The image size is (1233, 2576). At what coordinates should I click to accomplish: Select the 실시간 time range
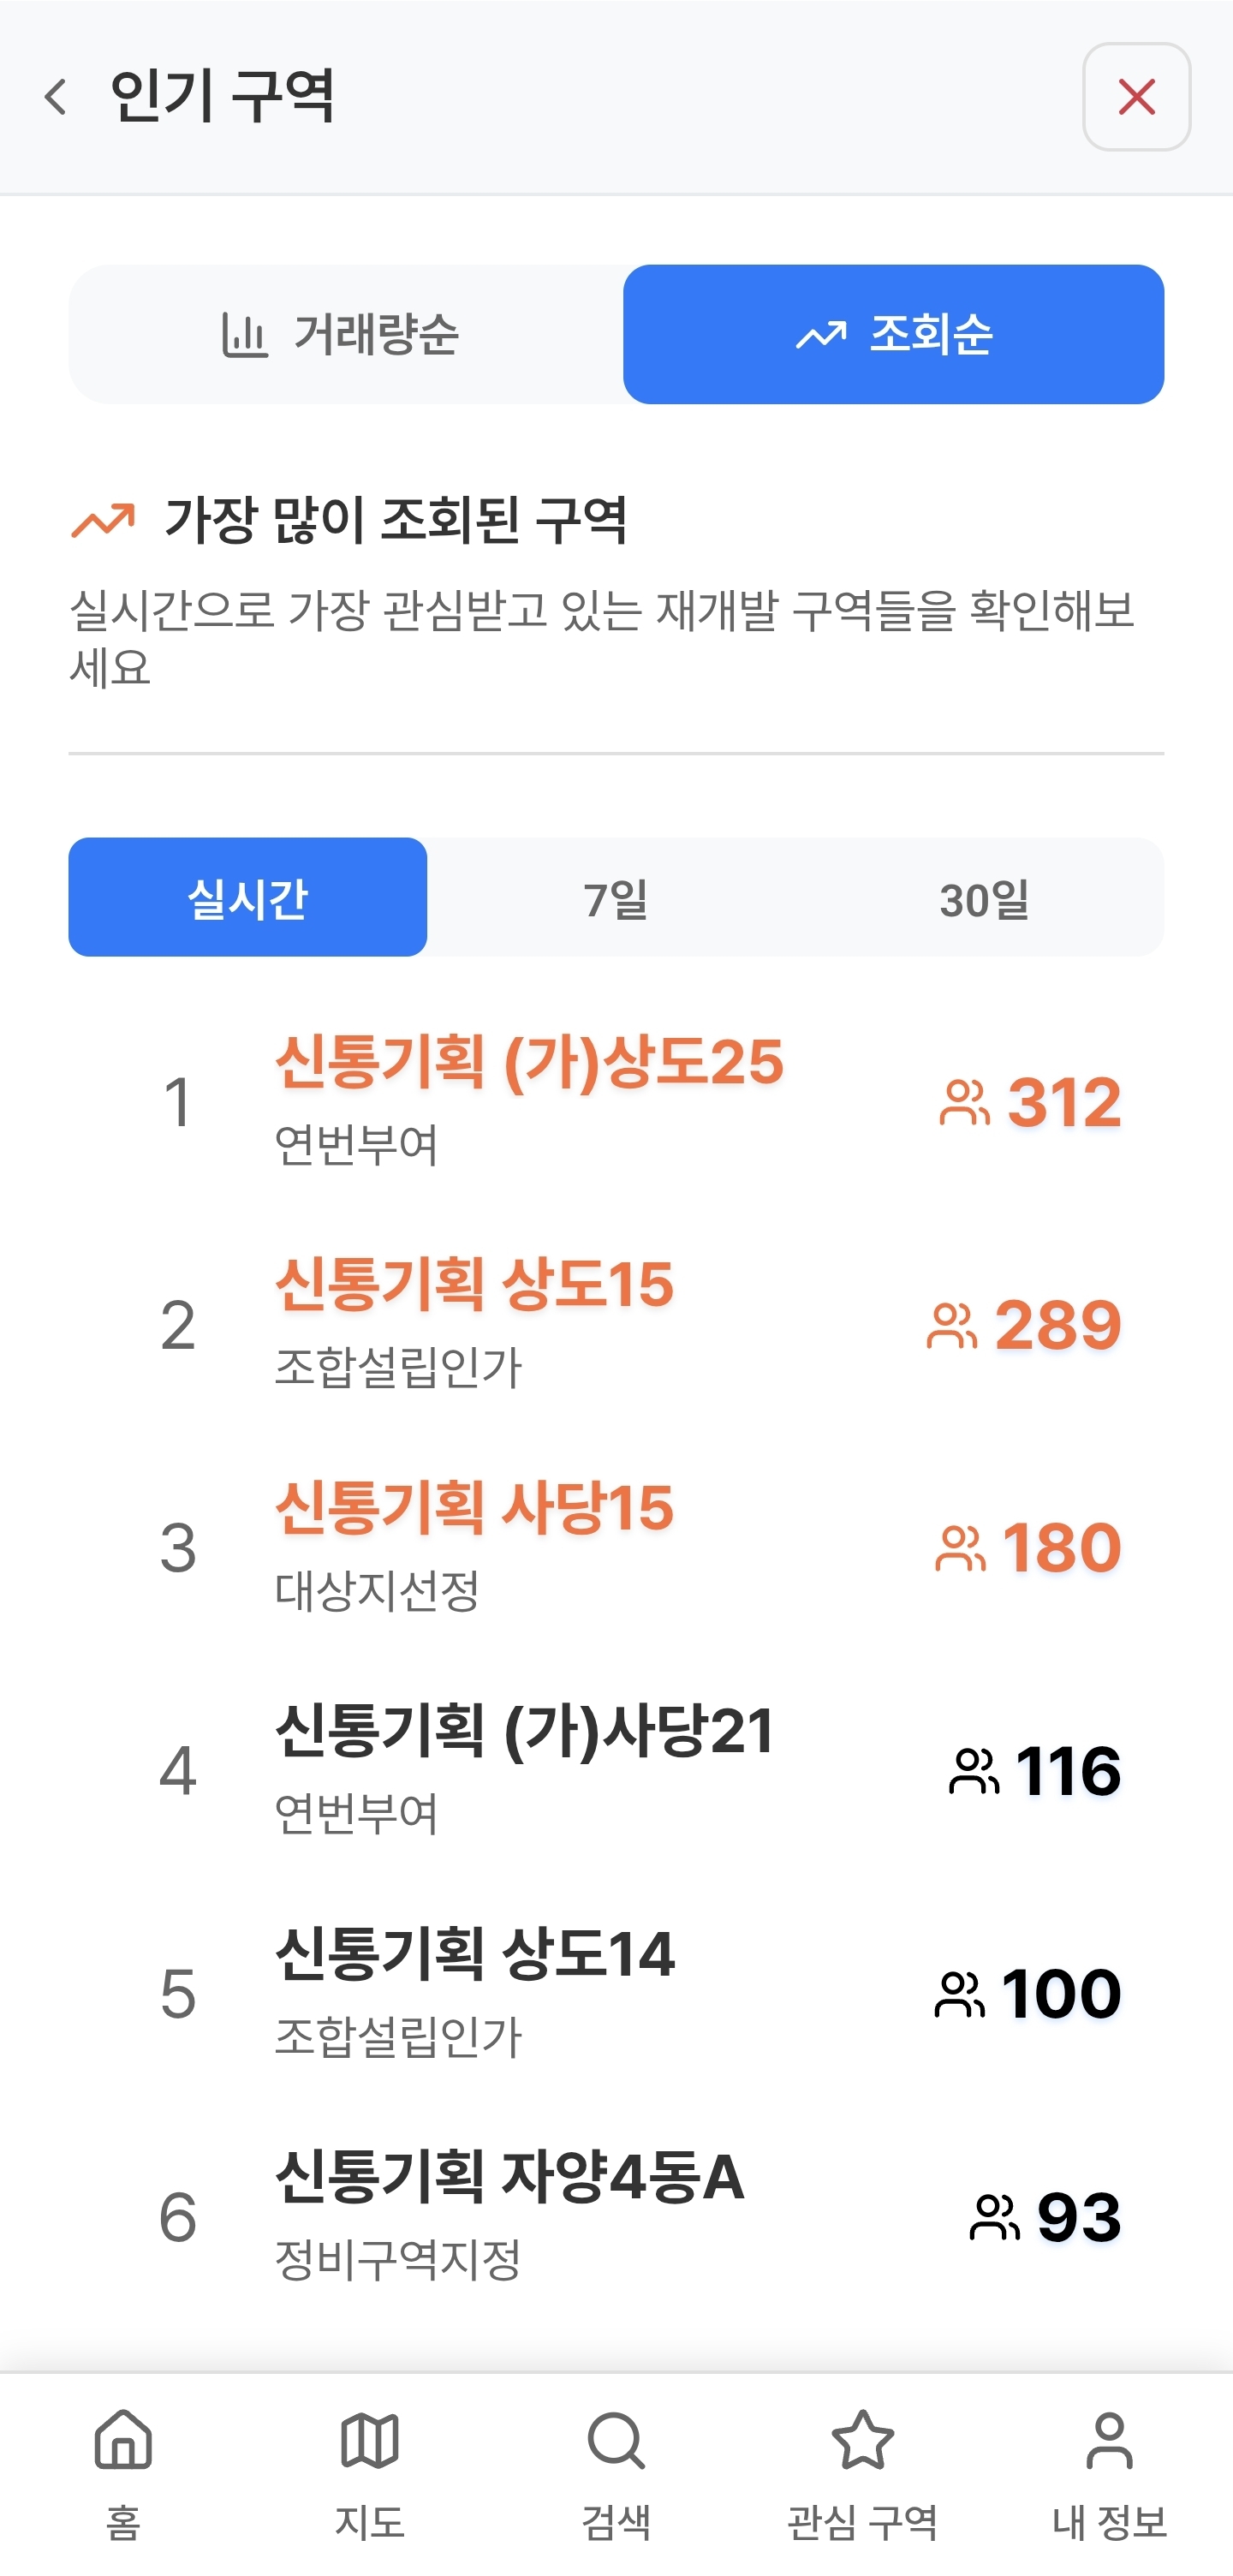click(247, 897)
